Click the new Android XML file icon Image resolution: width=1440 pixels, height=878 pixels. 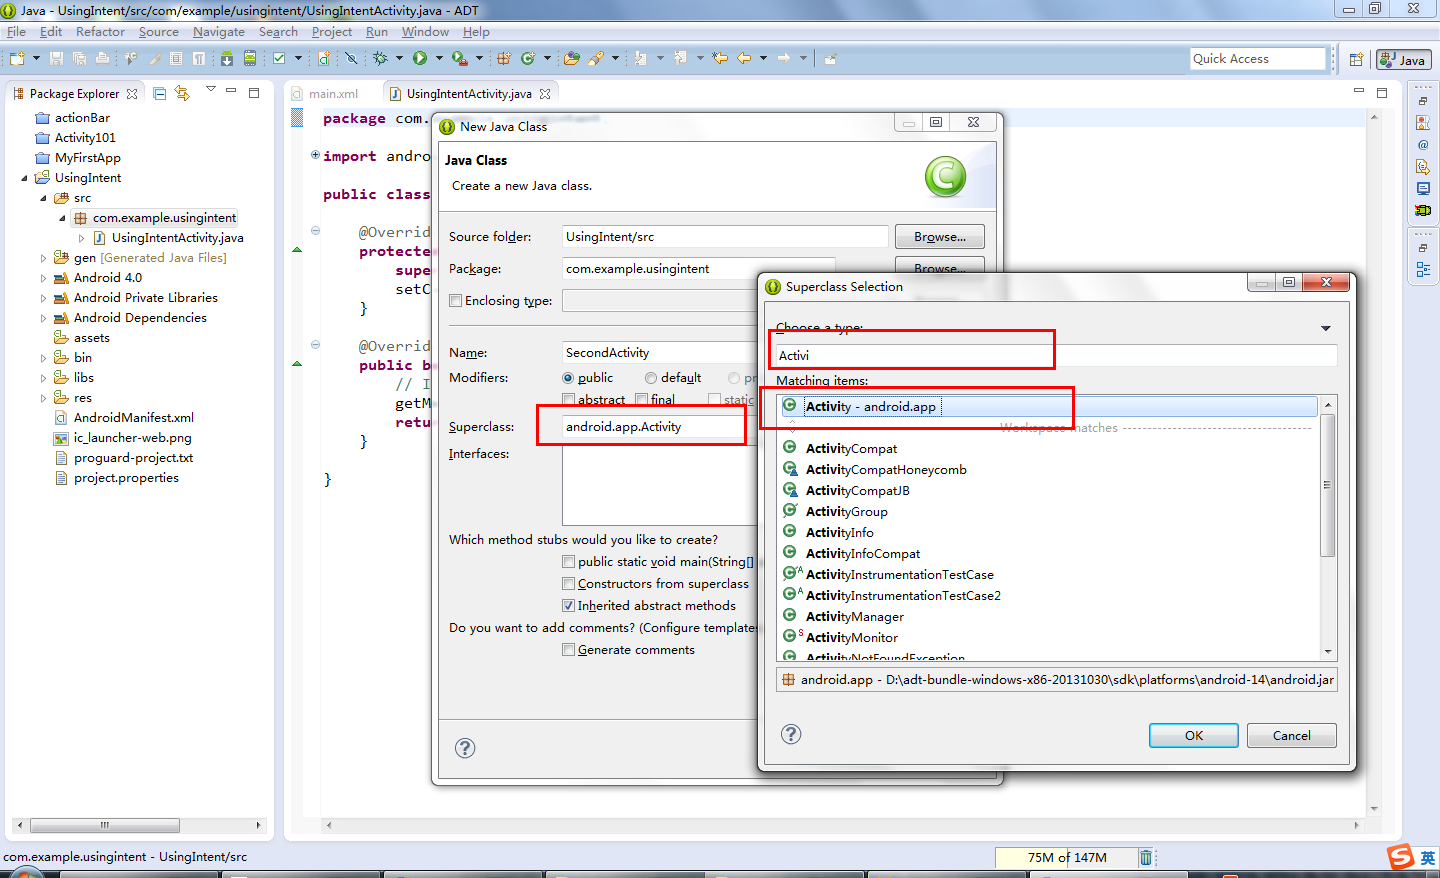coord(324,58)
